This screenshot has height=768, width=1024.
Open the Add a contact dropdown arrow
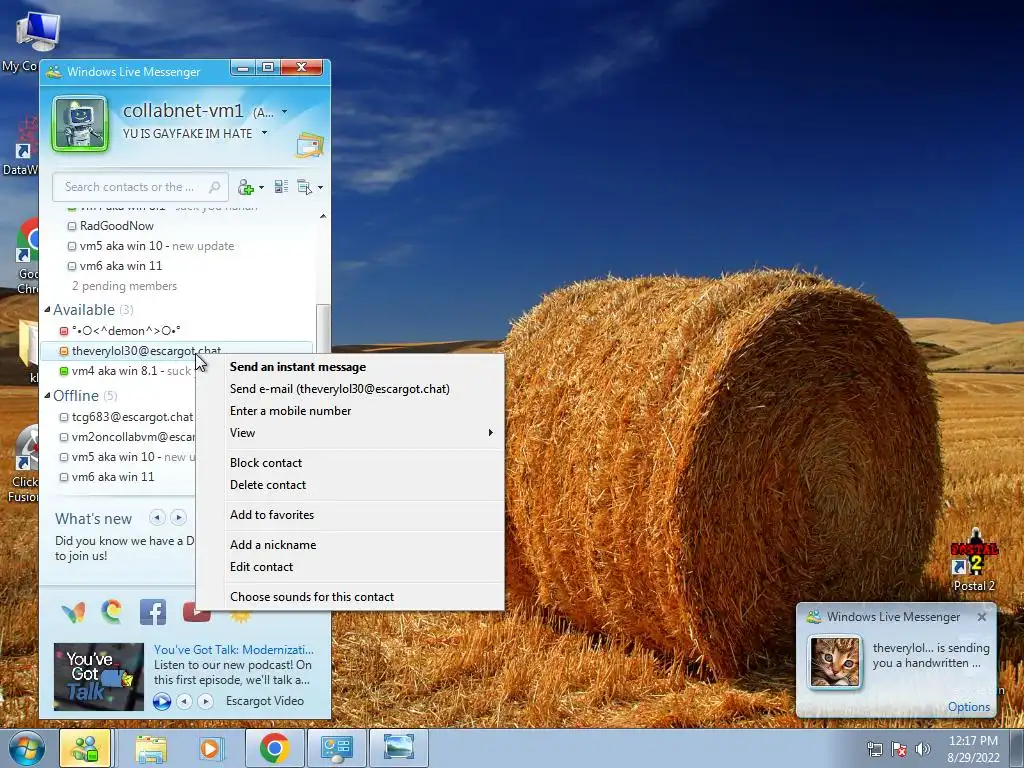pyautogui.click(x=261, y=188)
